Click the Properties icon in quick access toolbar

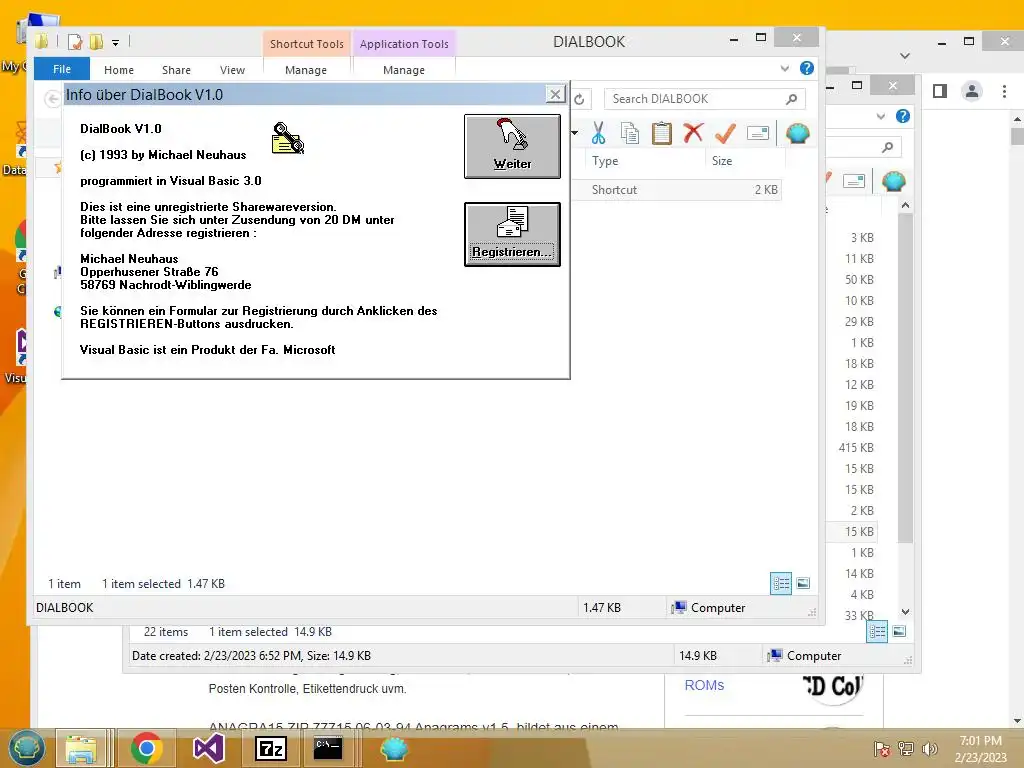pyautogui.click(x=74, y=42)
